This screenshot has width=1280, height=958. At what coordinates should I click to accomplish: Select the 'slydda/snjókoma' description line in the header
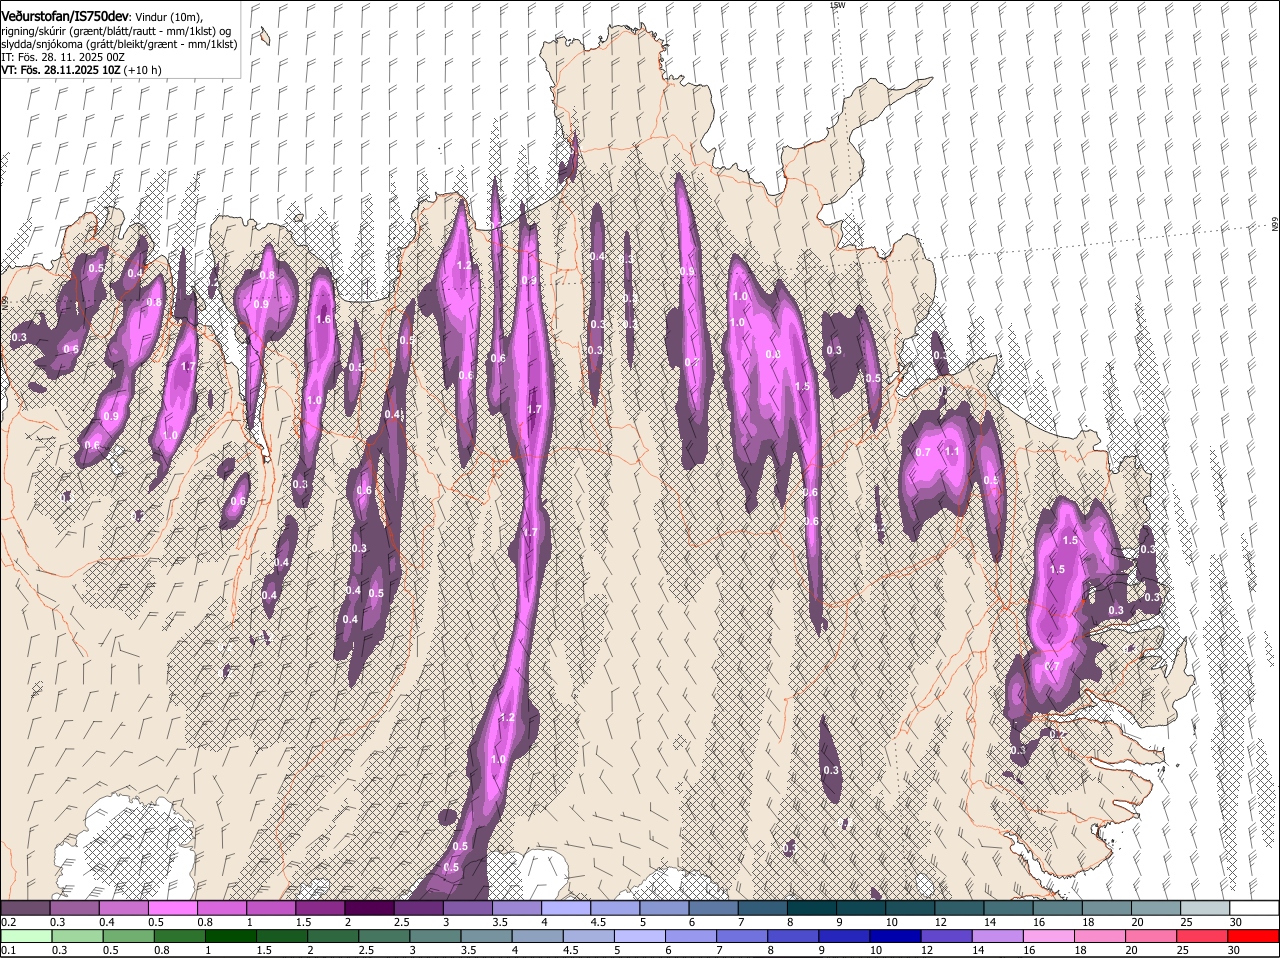click(119, 44)
